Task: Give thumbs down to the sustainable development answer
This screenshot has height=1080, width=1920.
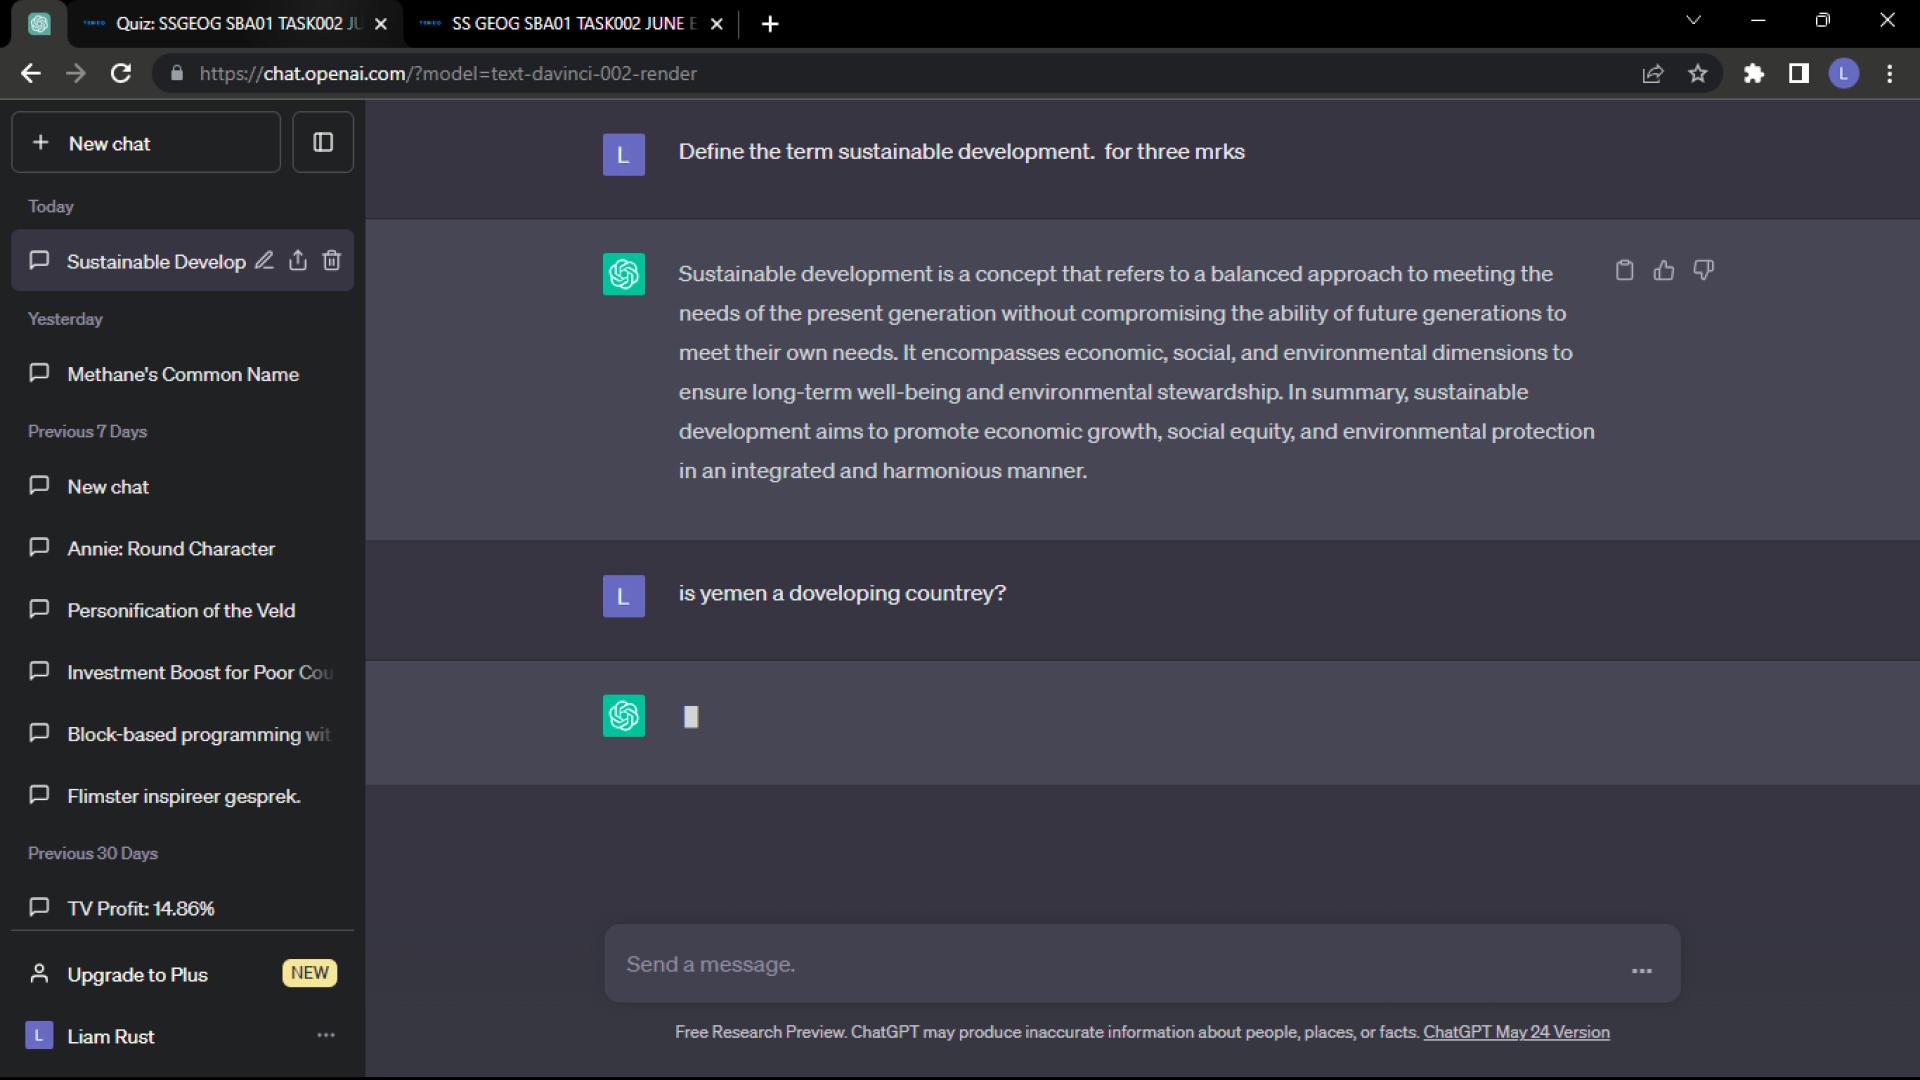Action: point(1703,270)
